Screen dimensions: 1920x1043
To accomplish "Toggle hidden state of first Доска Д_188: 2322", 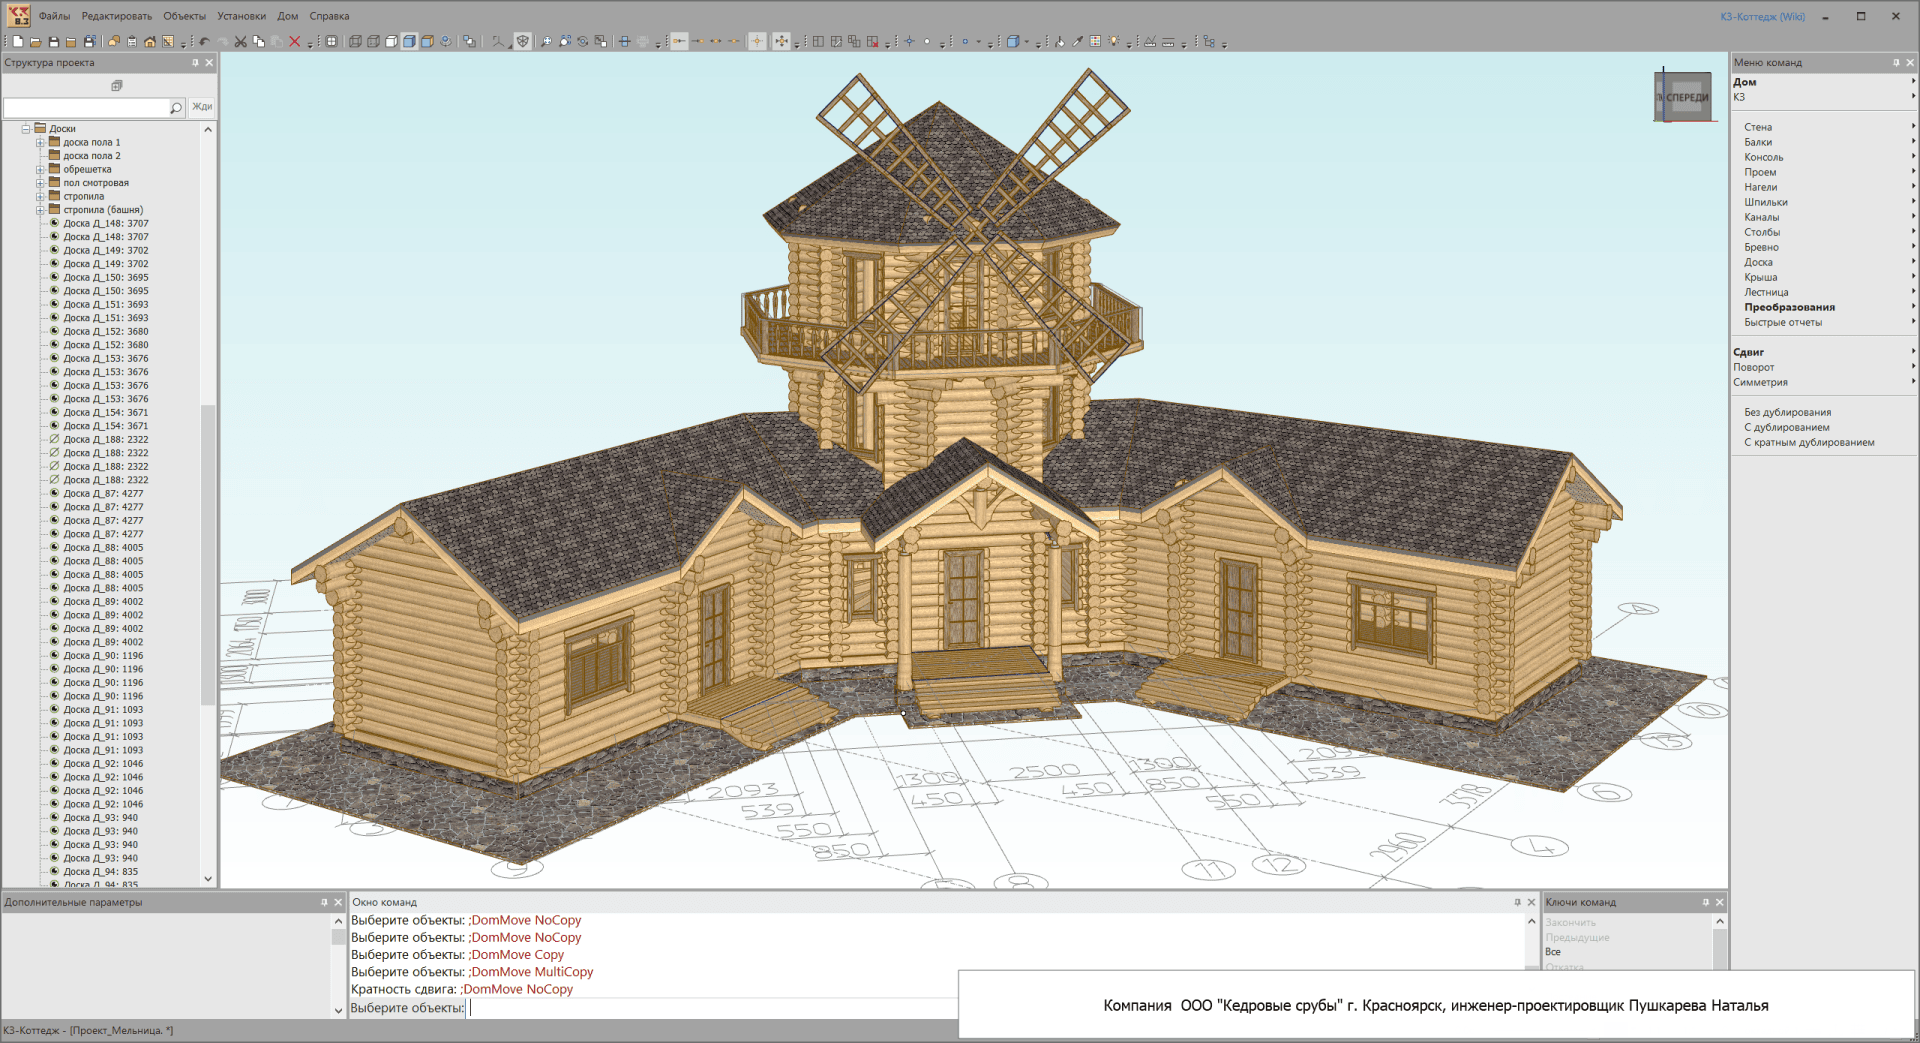I will (x=55, y=440).
